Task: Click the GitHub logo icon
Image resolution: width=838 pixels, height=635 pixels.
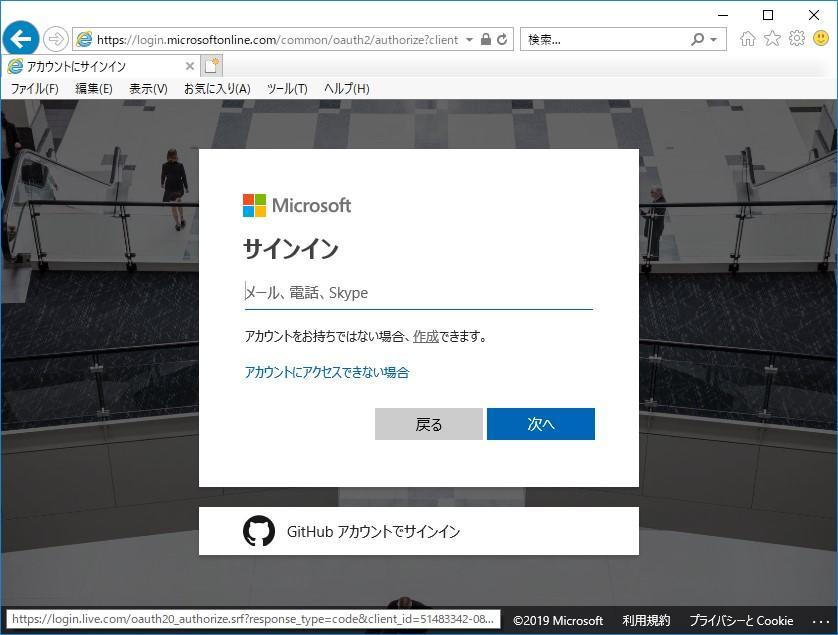Action: 259,531
